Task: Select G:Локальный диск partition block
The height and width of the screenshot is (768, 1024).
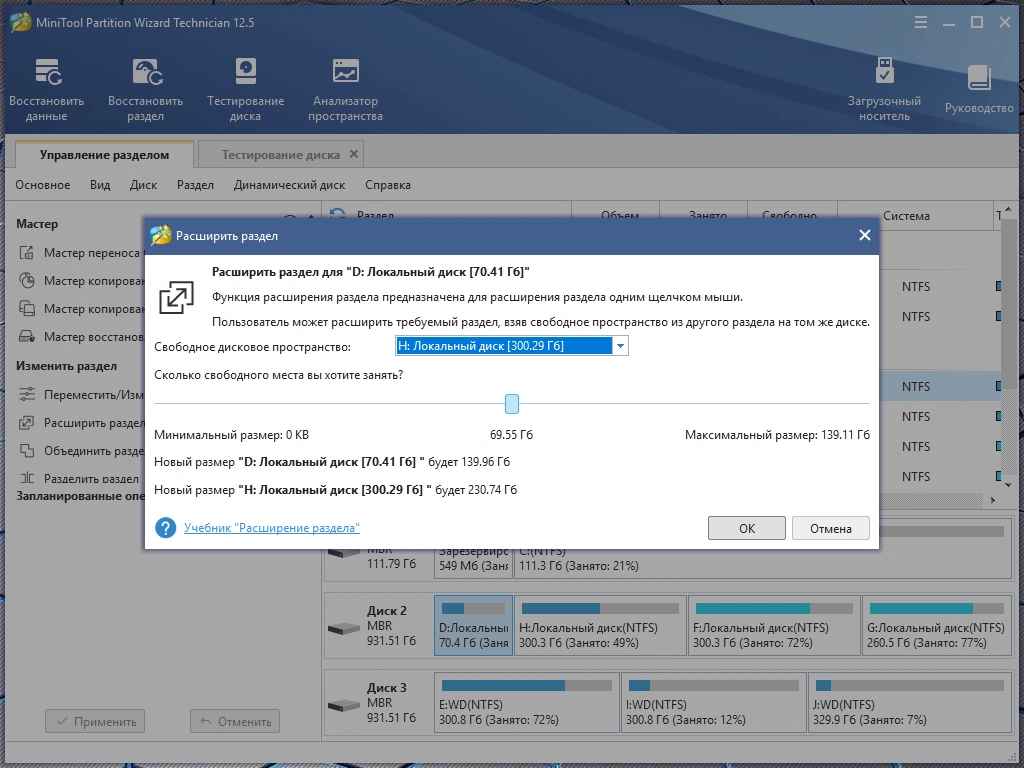Action: click(937, 625)
